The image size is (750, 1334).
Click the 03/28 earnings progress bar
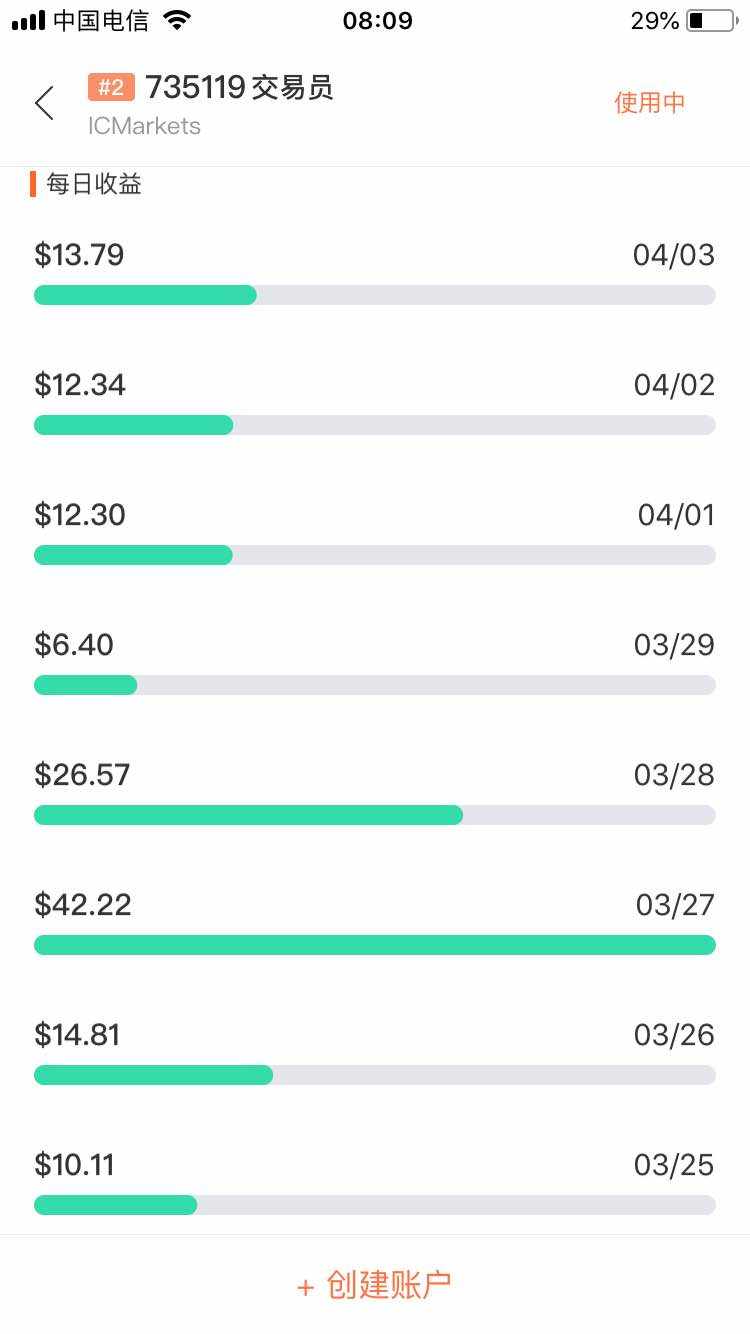coord(374,815)
